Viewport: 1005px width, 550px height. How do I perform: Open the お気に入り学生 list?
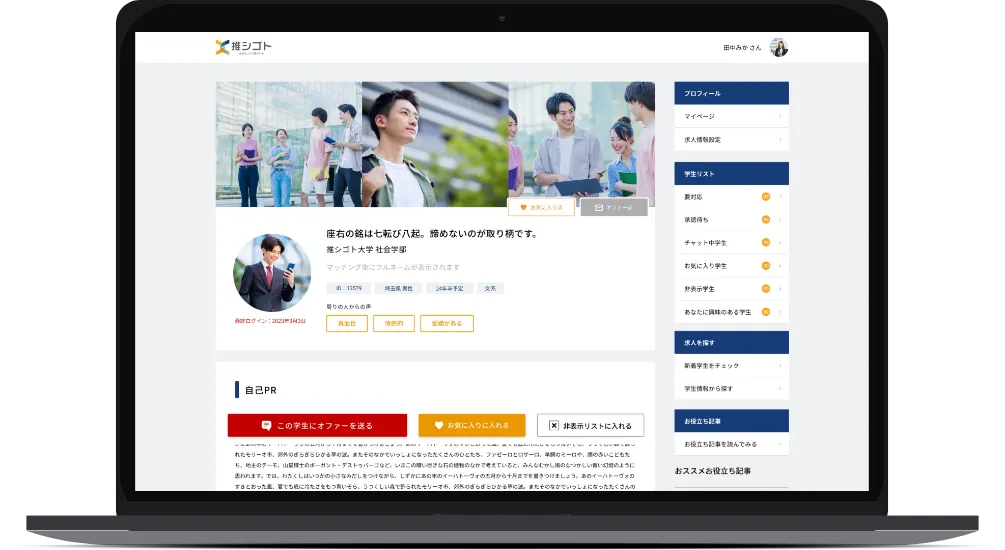(x=731, y=265)
